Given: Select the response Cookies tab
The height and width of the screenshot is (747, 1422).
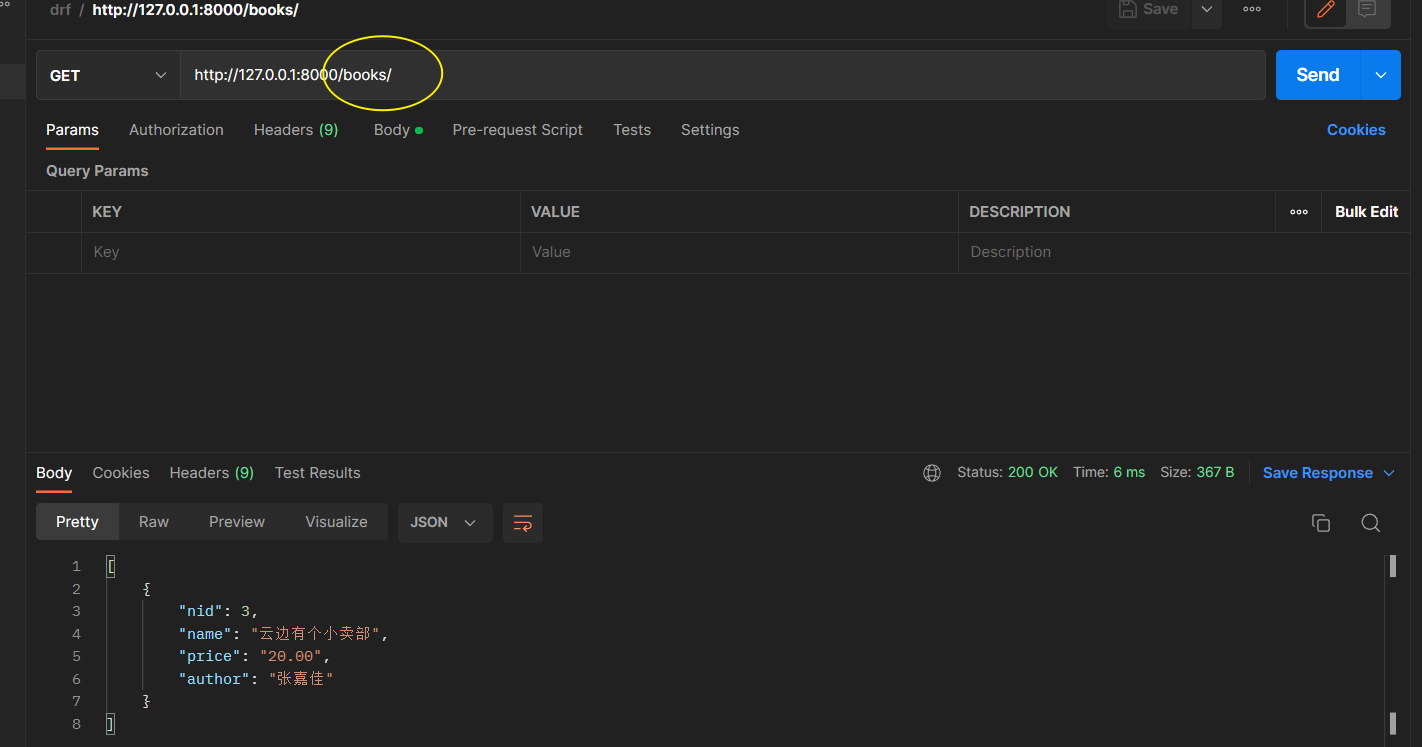Looking at the screenshot, I should click(x=121, y=473).
